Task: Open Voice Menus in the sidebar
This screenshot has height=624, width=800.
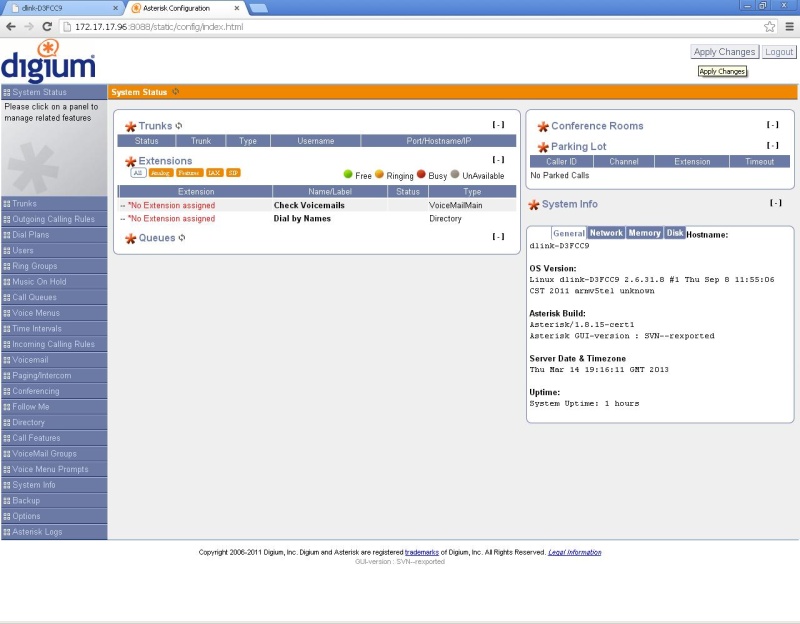Action: tap(54, 313)
